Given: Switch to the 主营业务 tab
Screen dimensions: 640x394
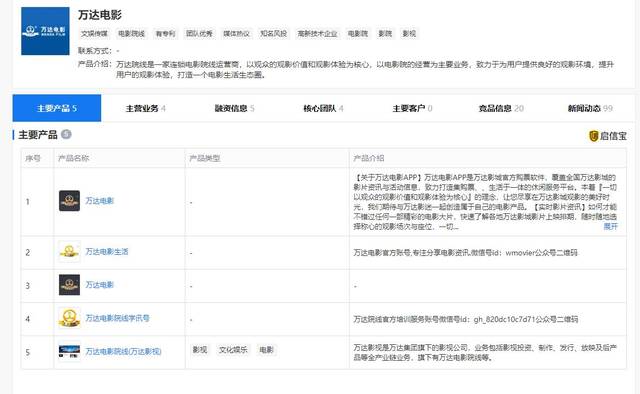Looking at the screenshot, I should tap(146, 108).
